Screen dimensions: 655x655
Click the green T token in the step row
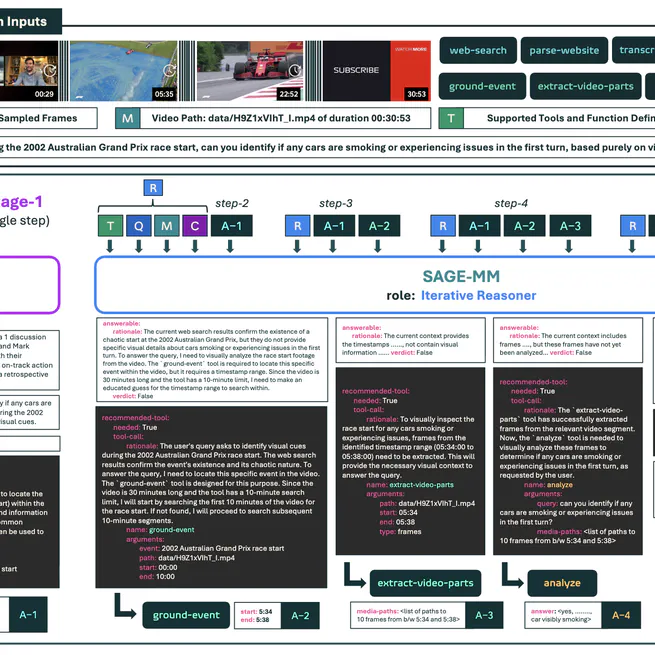[x=111, y=226]
